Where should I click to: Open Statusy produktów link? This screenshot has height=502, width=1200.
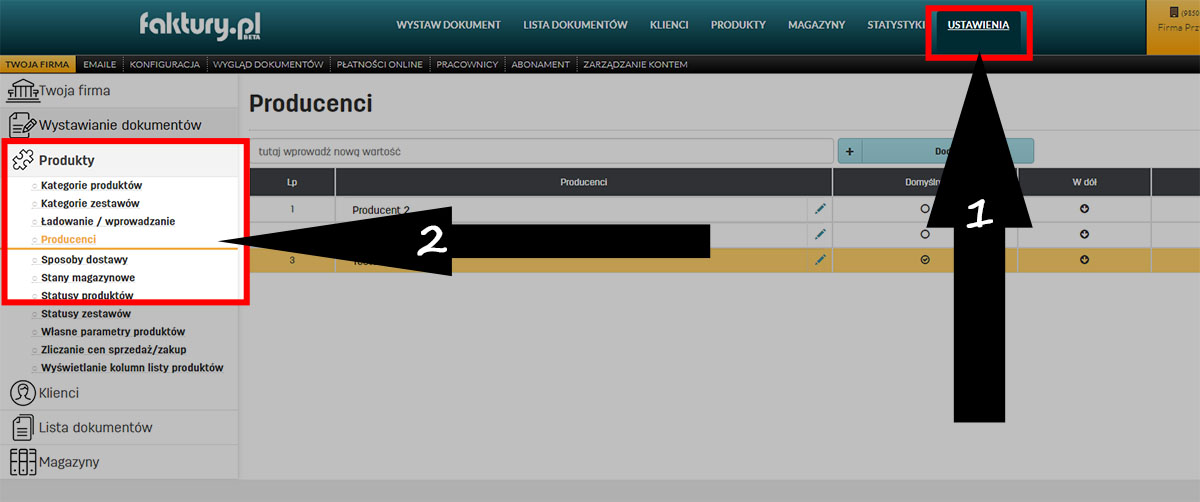point(87,295)
